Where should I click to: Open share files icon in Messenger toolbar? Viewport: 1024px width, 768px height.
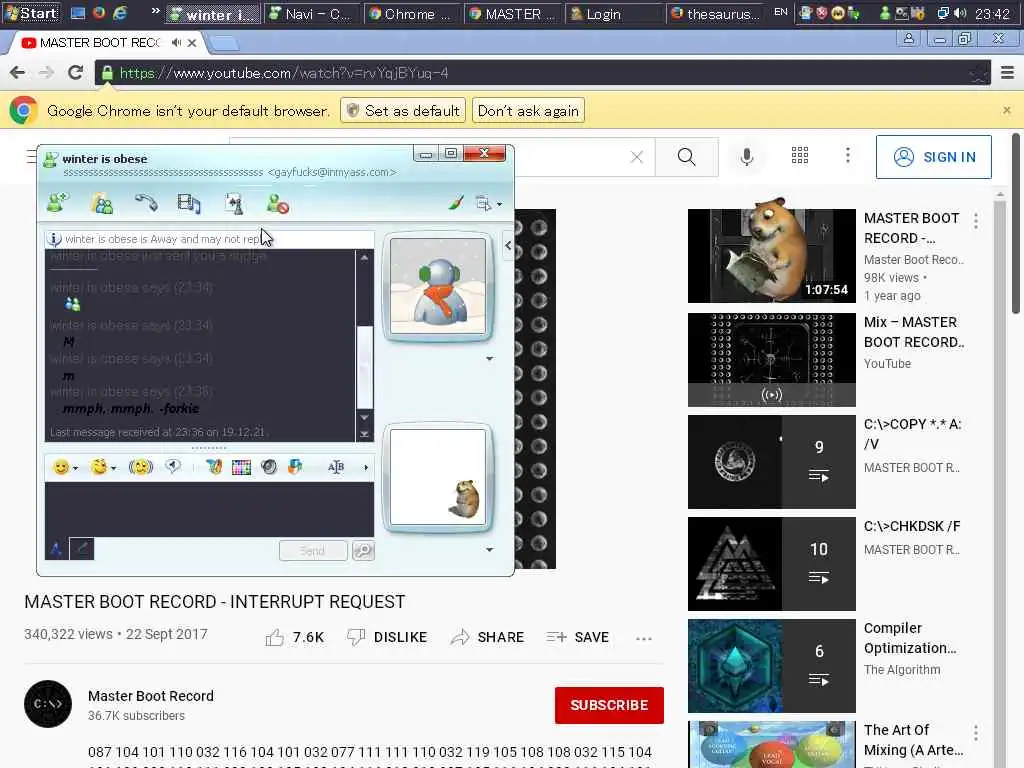tap(102, 204)
